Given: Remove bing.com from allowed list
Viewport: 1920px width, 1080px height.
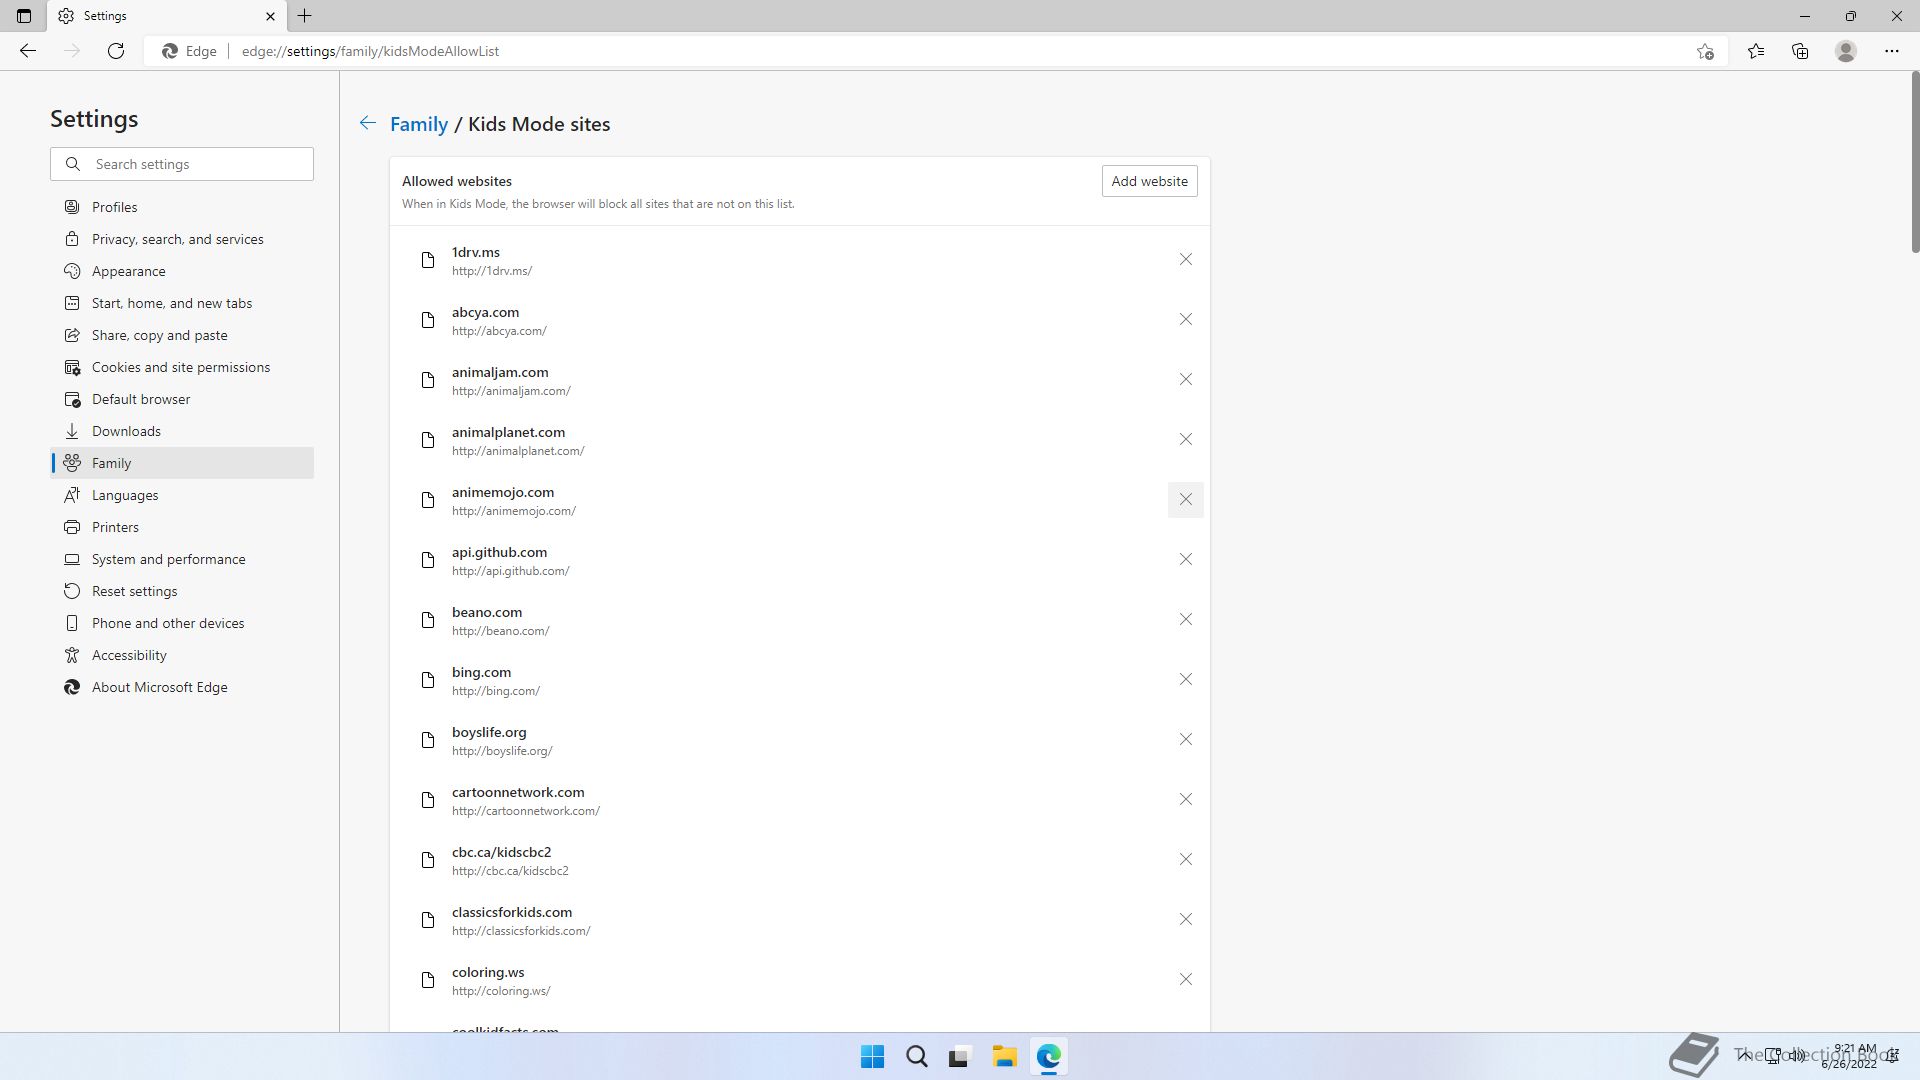Looking at the screenshot, I should tap(1185, 680).
